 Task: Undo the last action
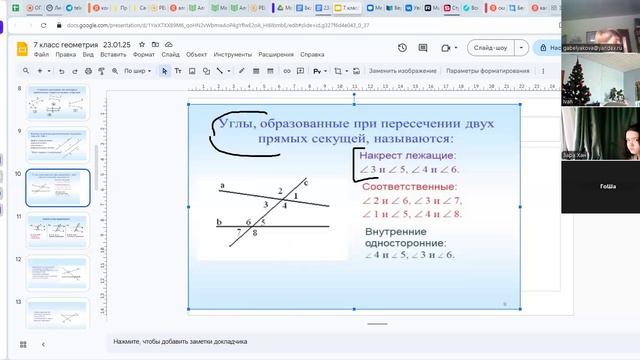[61, 71]
